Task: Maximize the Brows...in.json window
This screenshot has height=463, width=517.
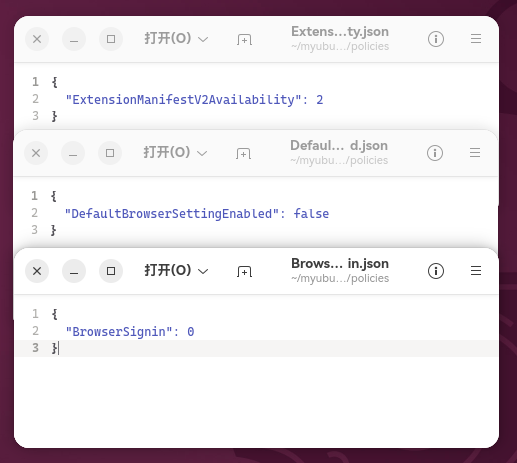Action: (x=111, y=271)
